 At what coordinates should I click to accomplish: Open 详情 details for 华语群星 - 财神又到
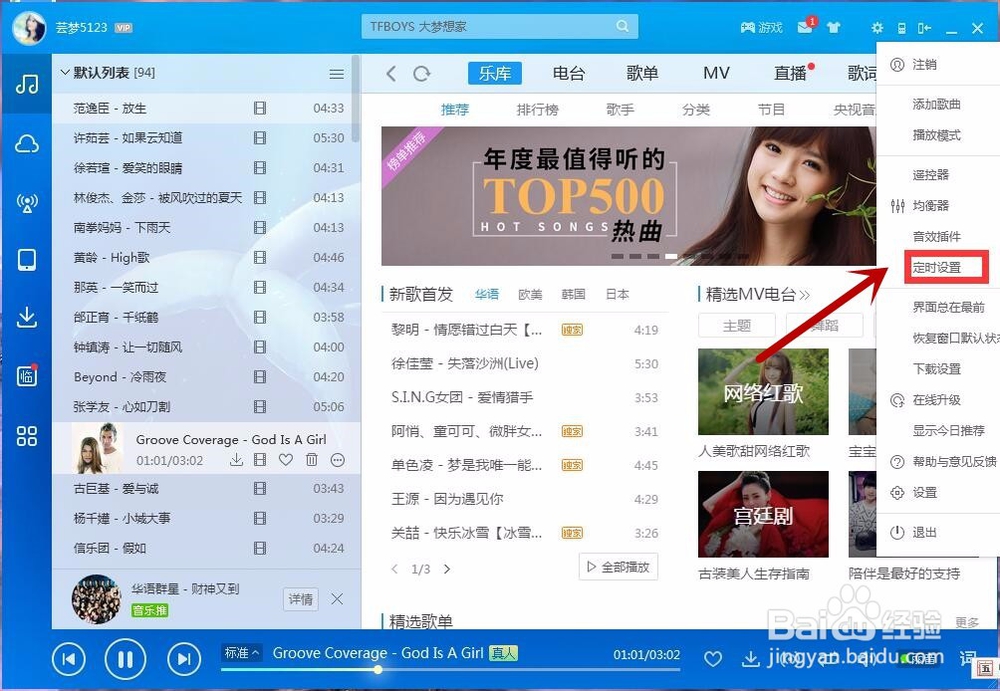coord(300,600)
